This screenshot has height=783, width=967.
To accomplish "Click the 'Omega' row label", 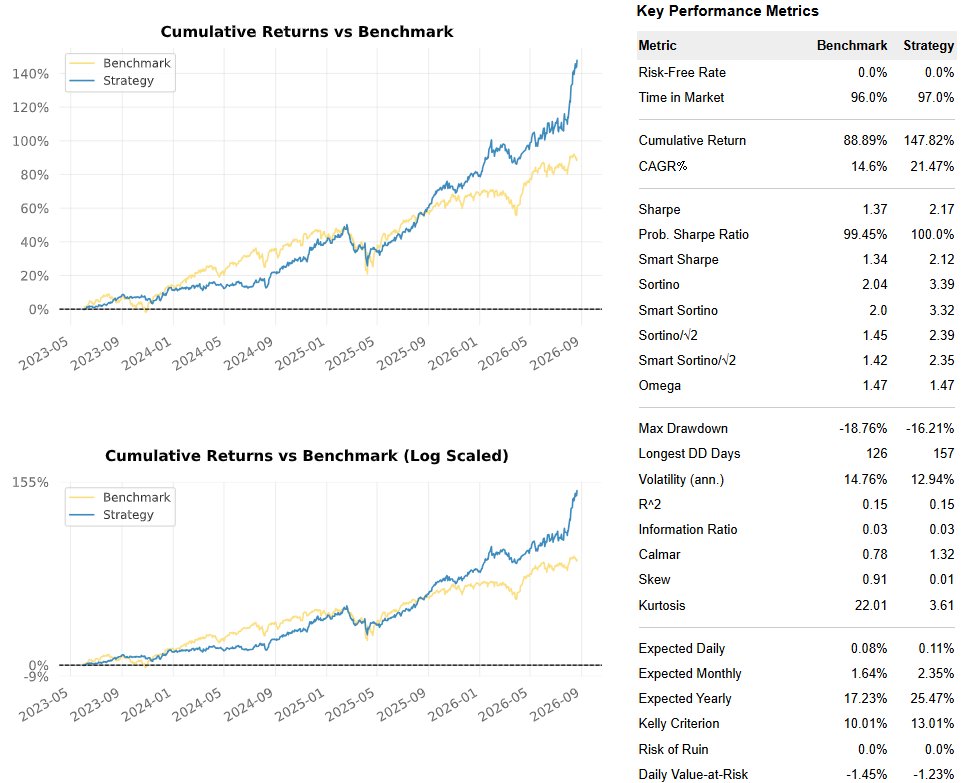I will tap(659, 386).
